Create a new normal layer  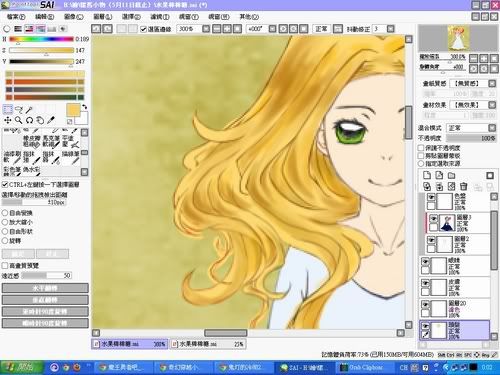pyautogui.click(x=427, y=175)
